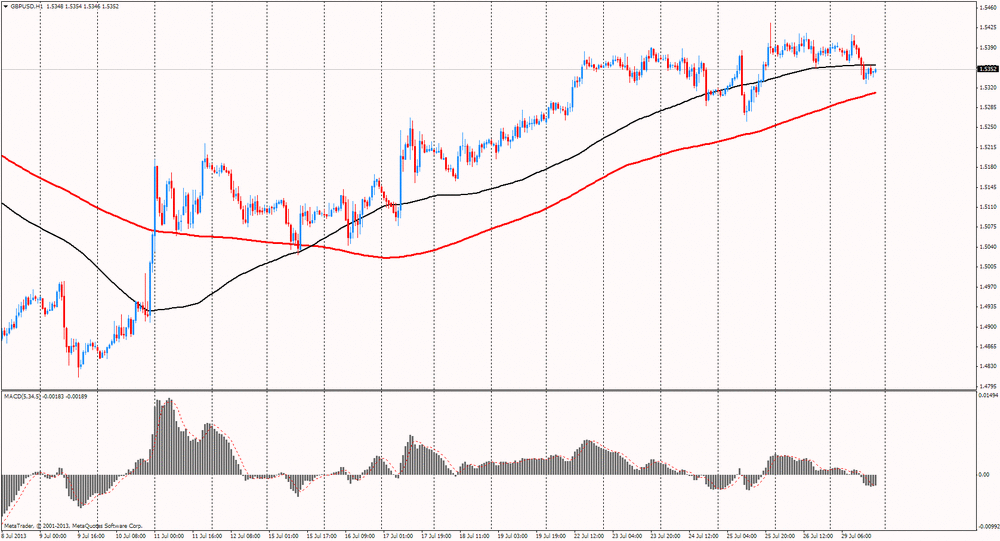Image resolution: width=1000 pixels, height=541 pixels.
Task: Click the 19 Jul 03:00 time label
Action: [x=512, y=537]
